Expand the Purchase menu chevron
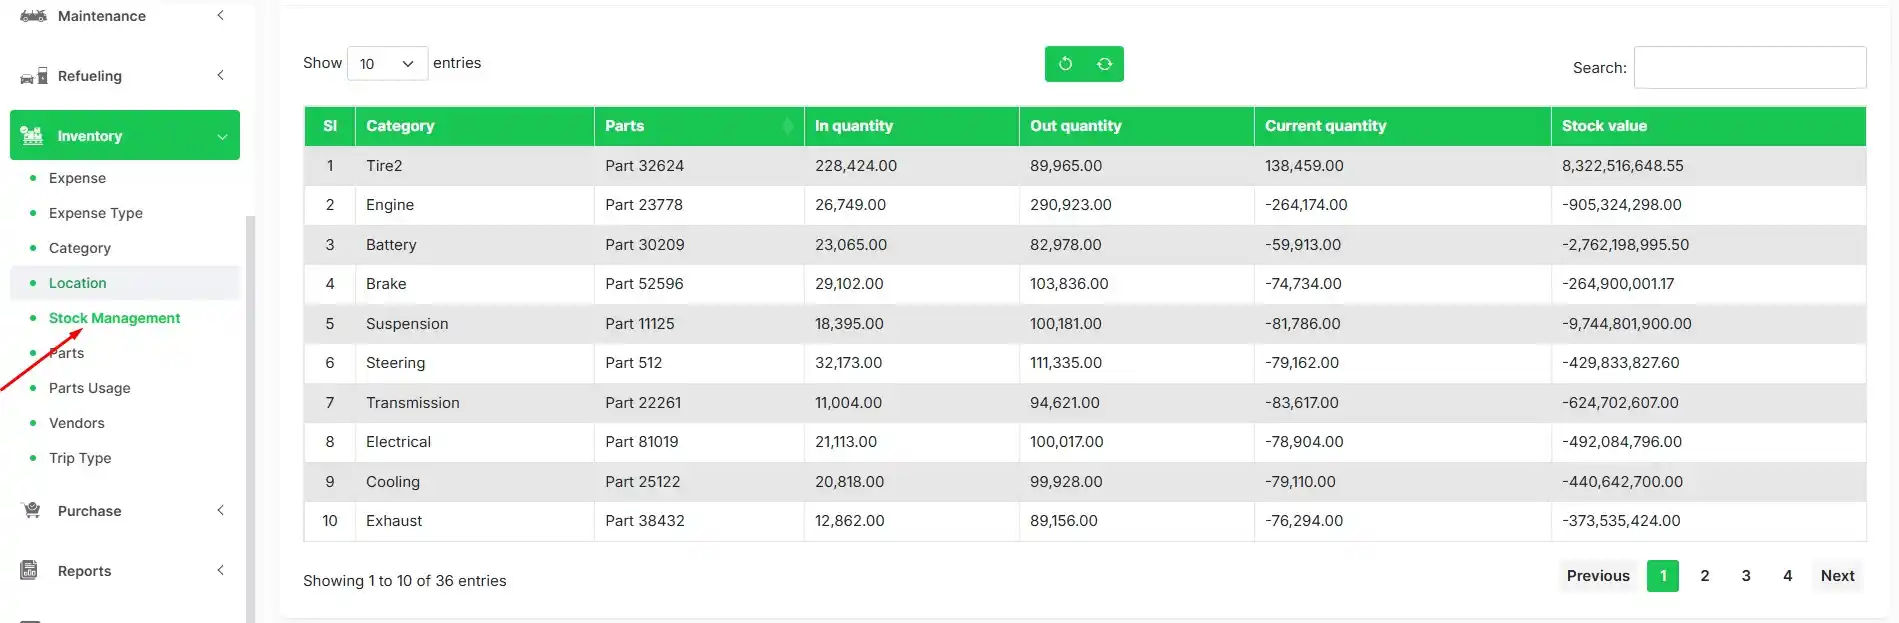 point(220,510)
